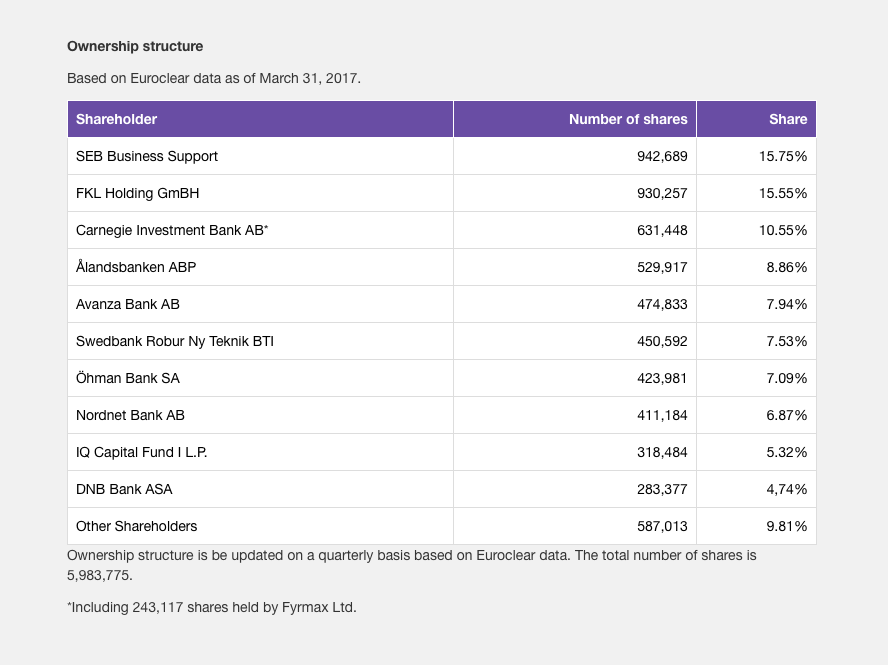Select the 'IQ Capital Fund I L.P.' cell
Viewport: 888px width, 665px height.
(261, 453)
